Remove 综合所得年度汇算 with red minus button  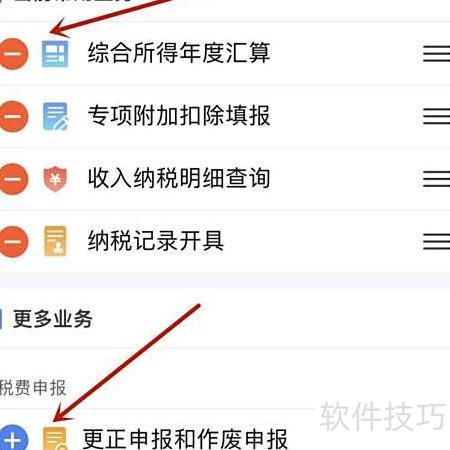coord(13,54)
